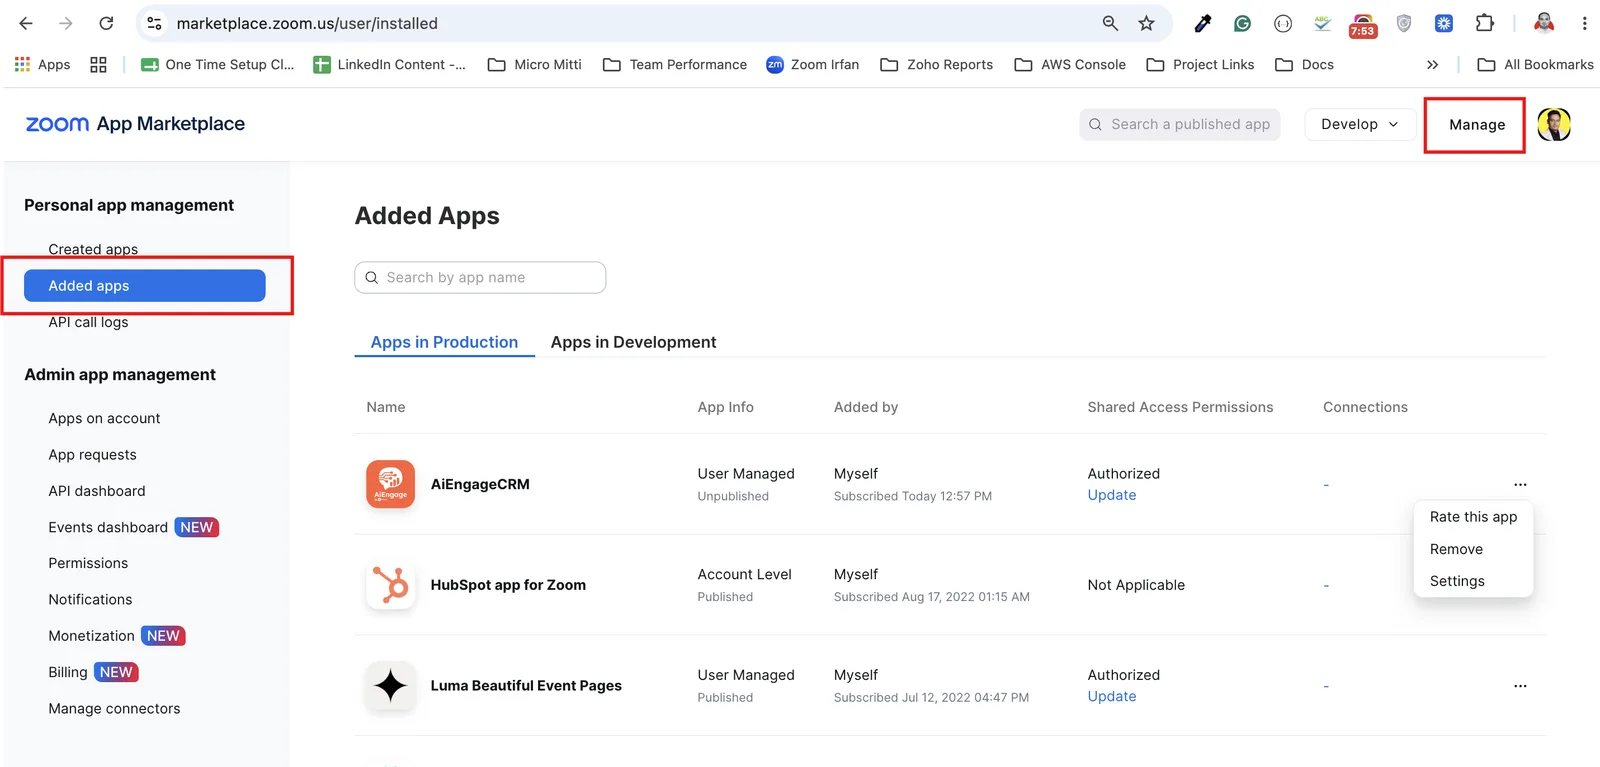Open the AWS Console bookmark folder

click(1070, 64)
